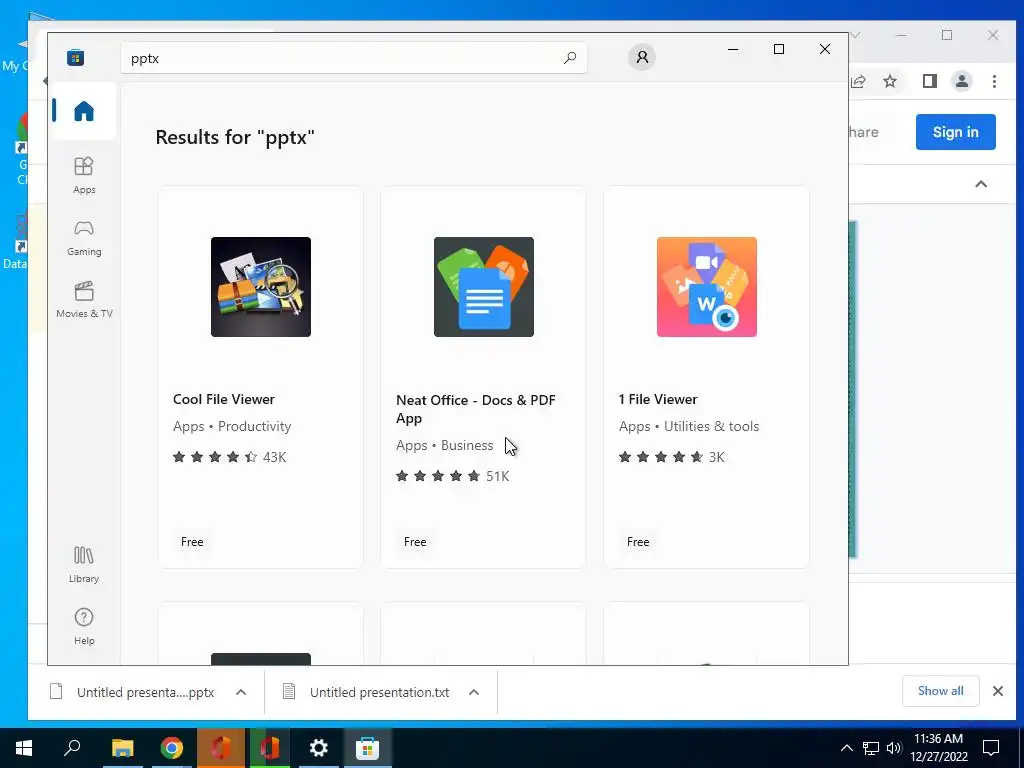Viewport: 1024px width, 768px height.
Task: Open Chrome three-dot menu
Action: coord(994,81)
